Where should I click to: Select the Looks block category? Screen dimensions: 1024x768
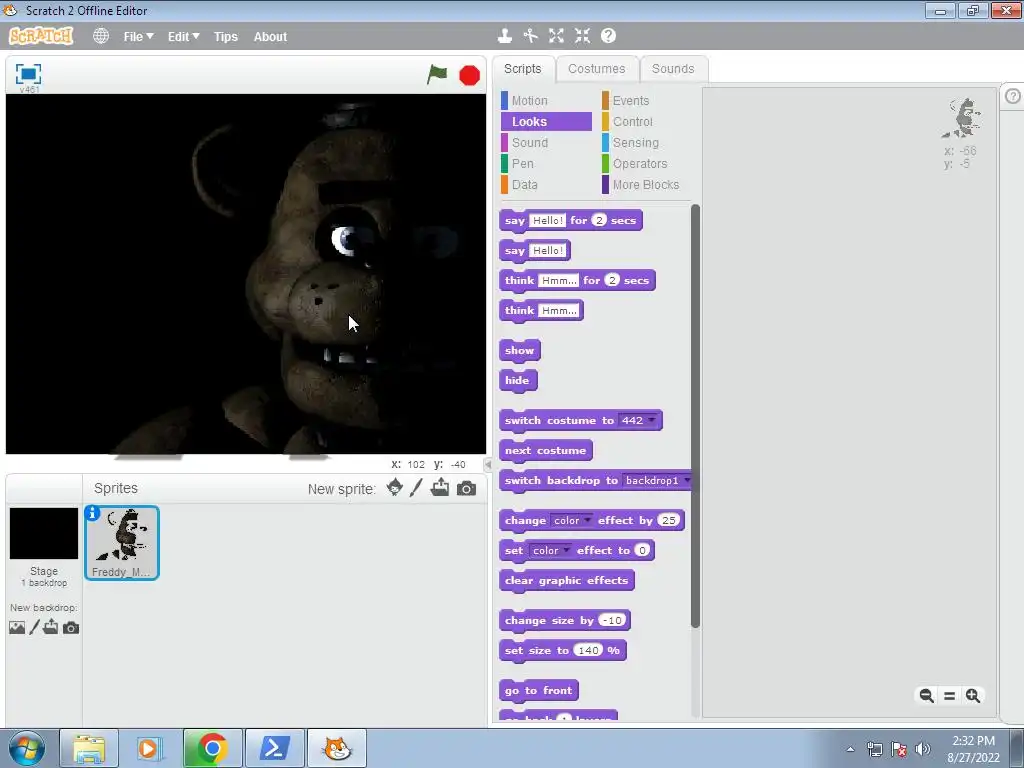[x=546, y=121]
